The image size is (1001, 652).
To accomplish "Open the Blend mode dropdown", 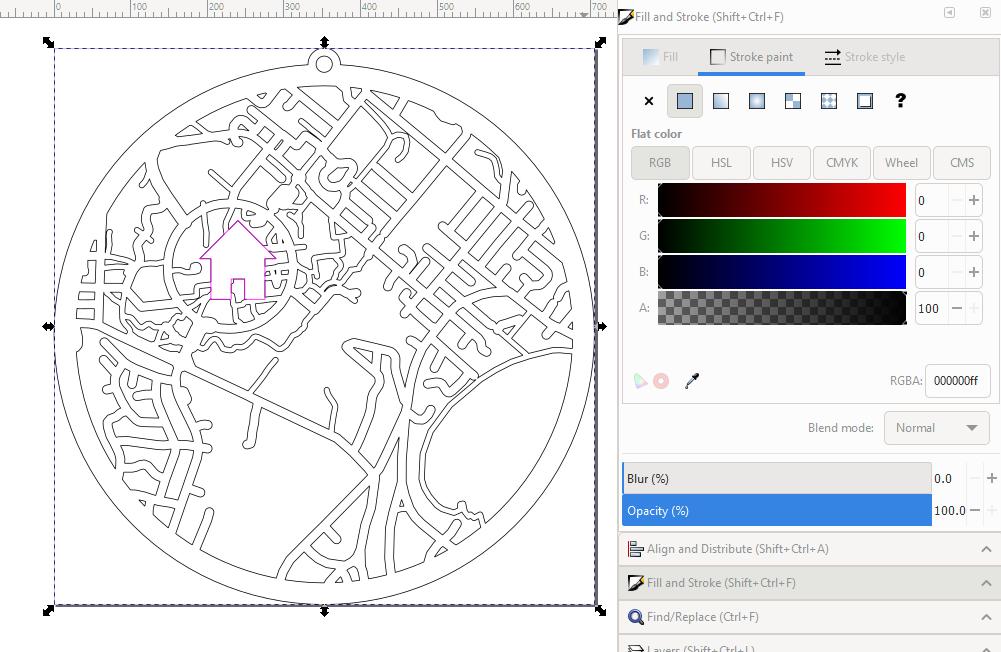I will [x=937, y=428].
